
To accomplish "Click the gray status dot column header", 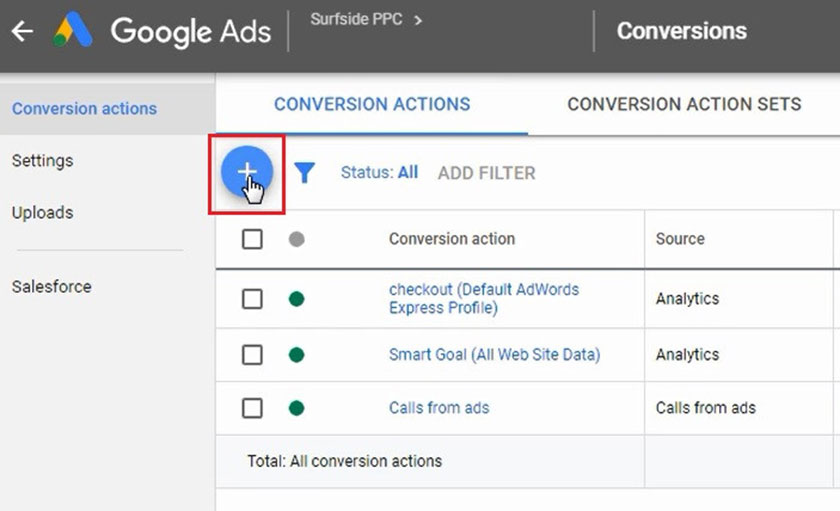I will 296,239.
